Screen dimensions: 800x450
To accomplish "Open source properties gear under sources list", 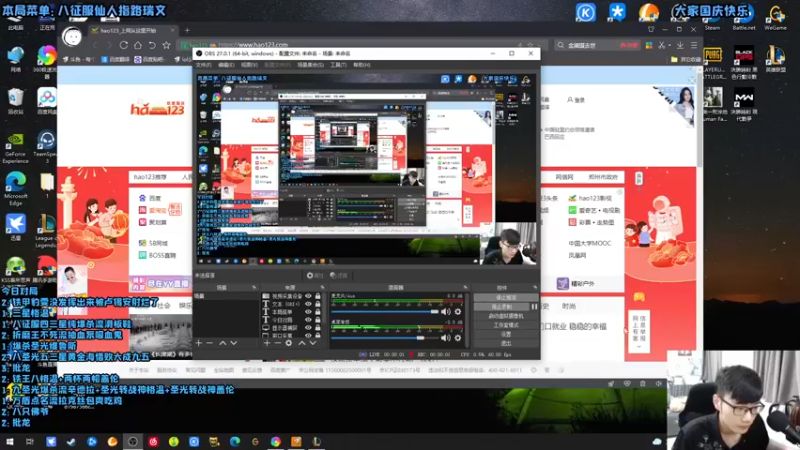I will coord(289,343).
